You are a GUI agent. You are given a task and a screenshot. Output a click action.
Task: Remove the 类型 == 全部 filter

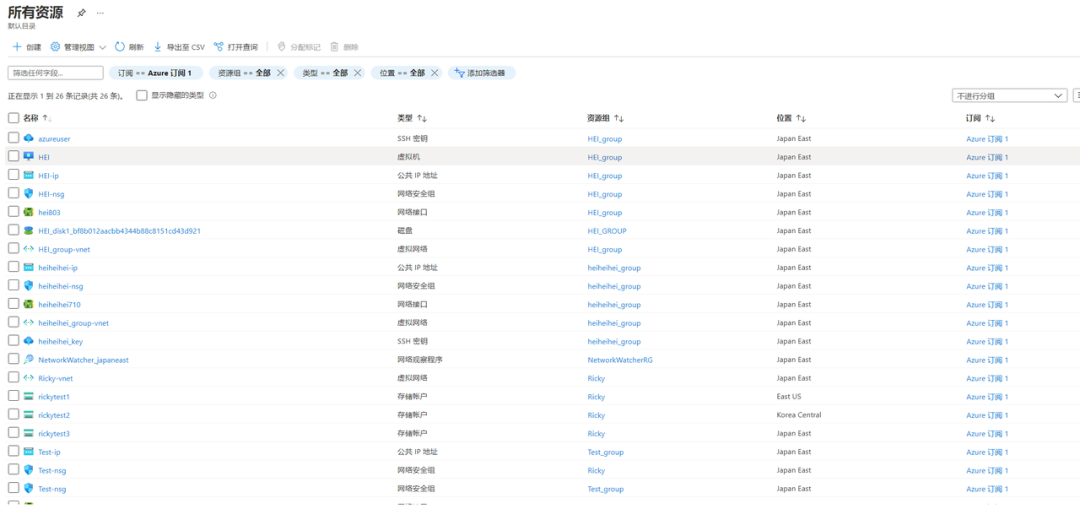357,72
